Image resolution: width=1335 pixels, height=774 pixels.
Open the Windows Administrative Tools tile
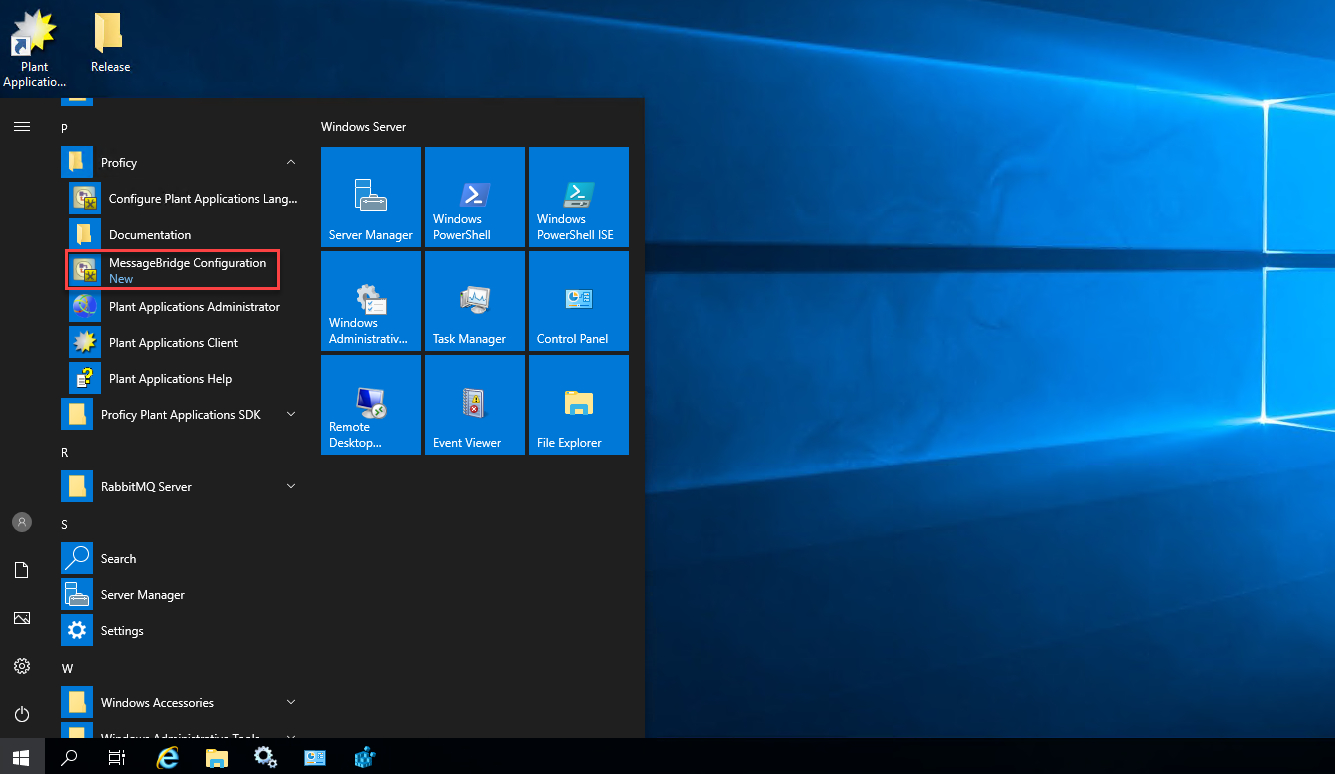coord(371,301)
